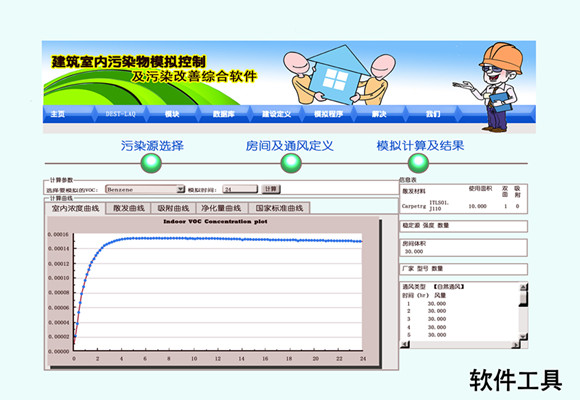
Task: Click the simulation time field showing 24
Action: 240,189
